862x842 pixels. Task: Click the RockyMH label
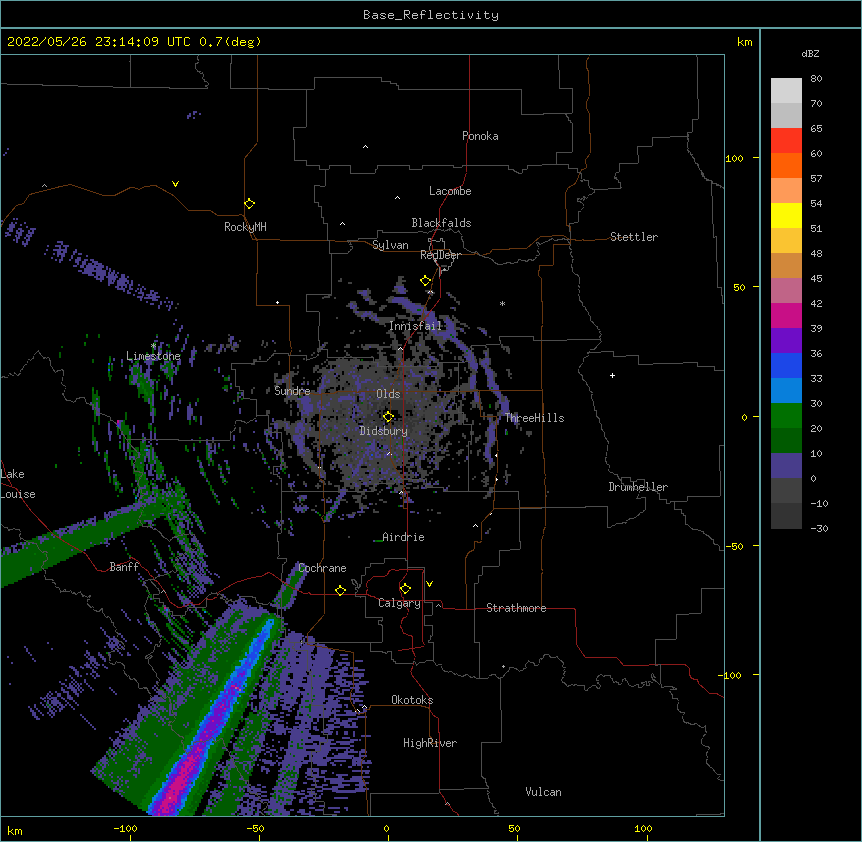tap(245, 227)
